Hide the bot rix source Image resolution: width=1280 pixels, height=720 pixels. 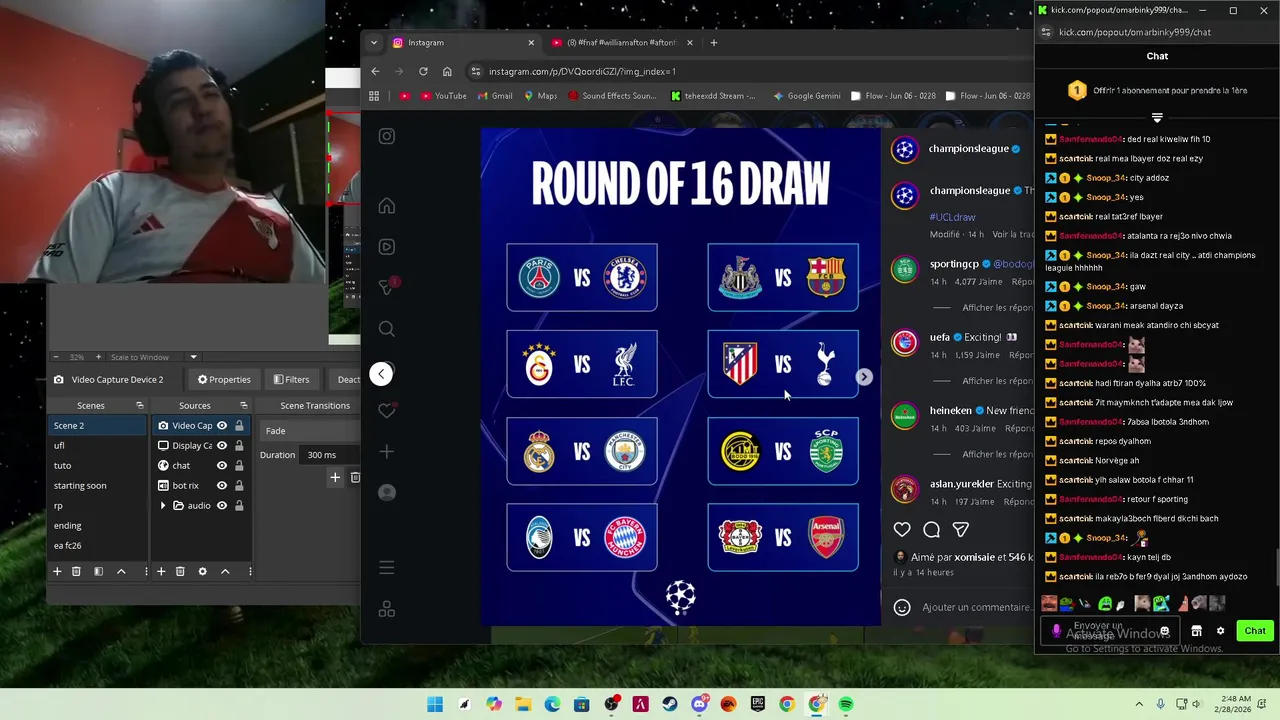(222, 486)
